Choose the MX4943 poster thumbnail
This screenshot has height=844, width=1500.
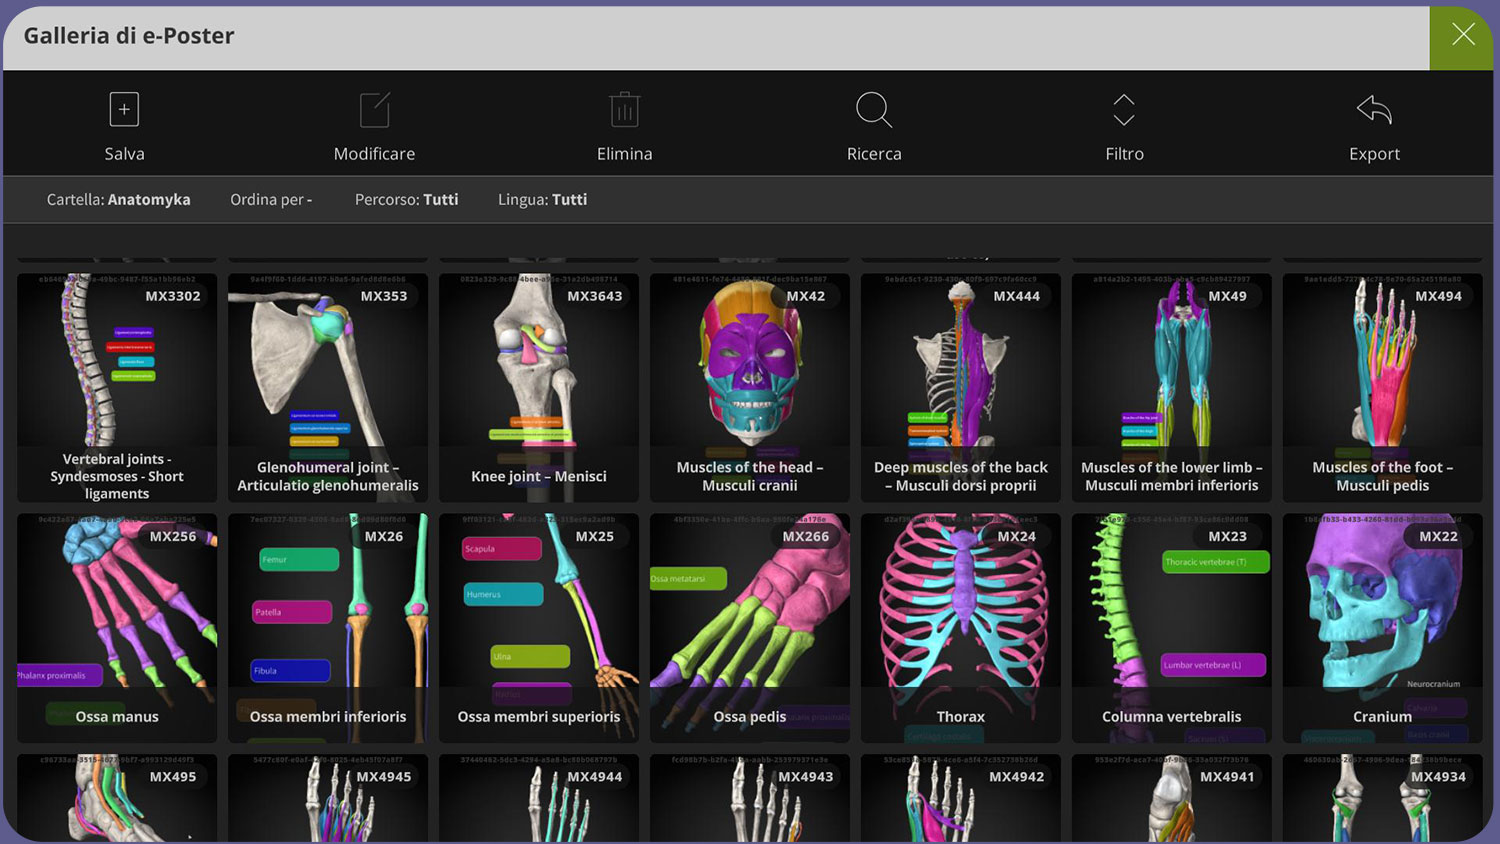pyautogui.click(x=750, y=798)
